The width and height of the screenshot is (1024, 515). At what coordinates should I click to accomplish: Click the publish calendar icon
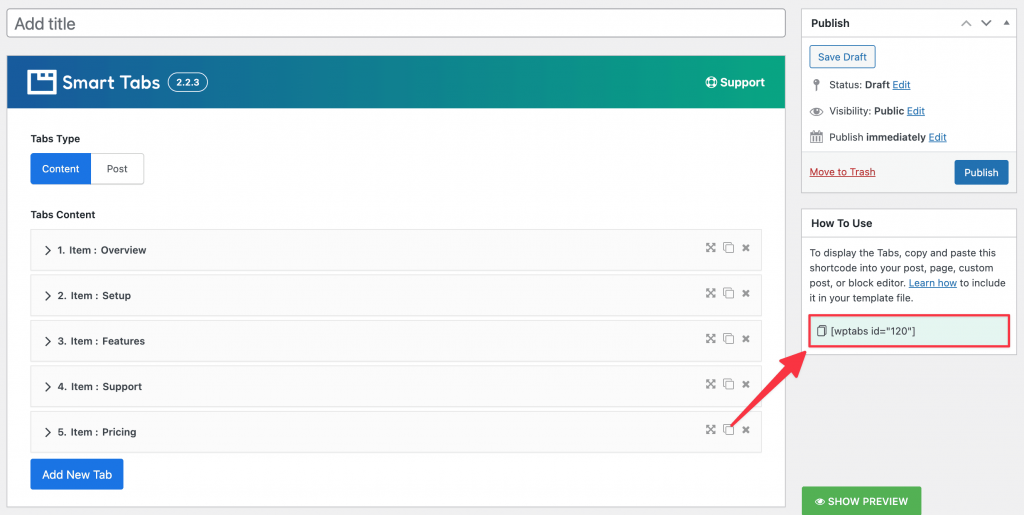[816, 137]
